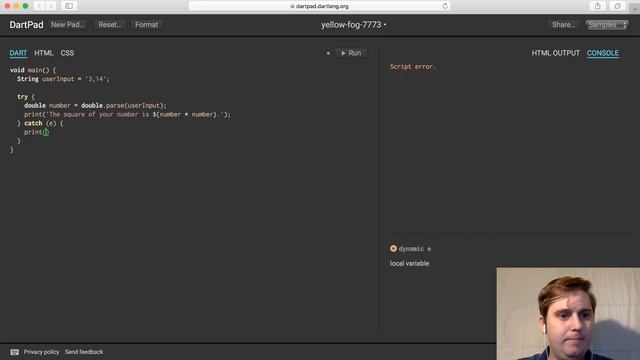Open the Send feedback link
The height and width of the screenshot is (360, 640).
pos(84,352)
